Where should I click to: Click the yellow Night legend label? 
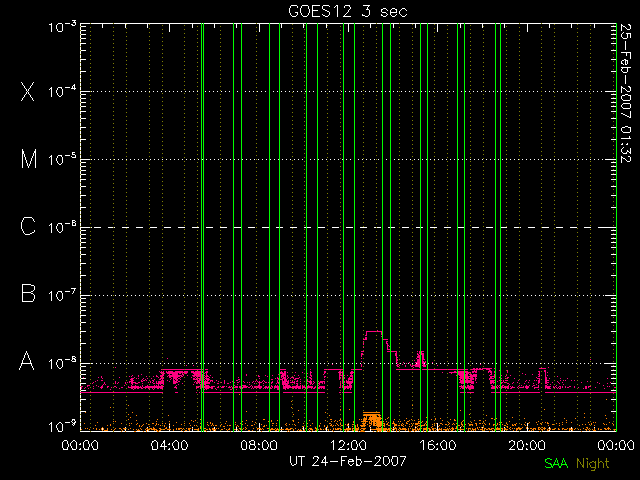click(x=593, y=464)
